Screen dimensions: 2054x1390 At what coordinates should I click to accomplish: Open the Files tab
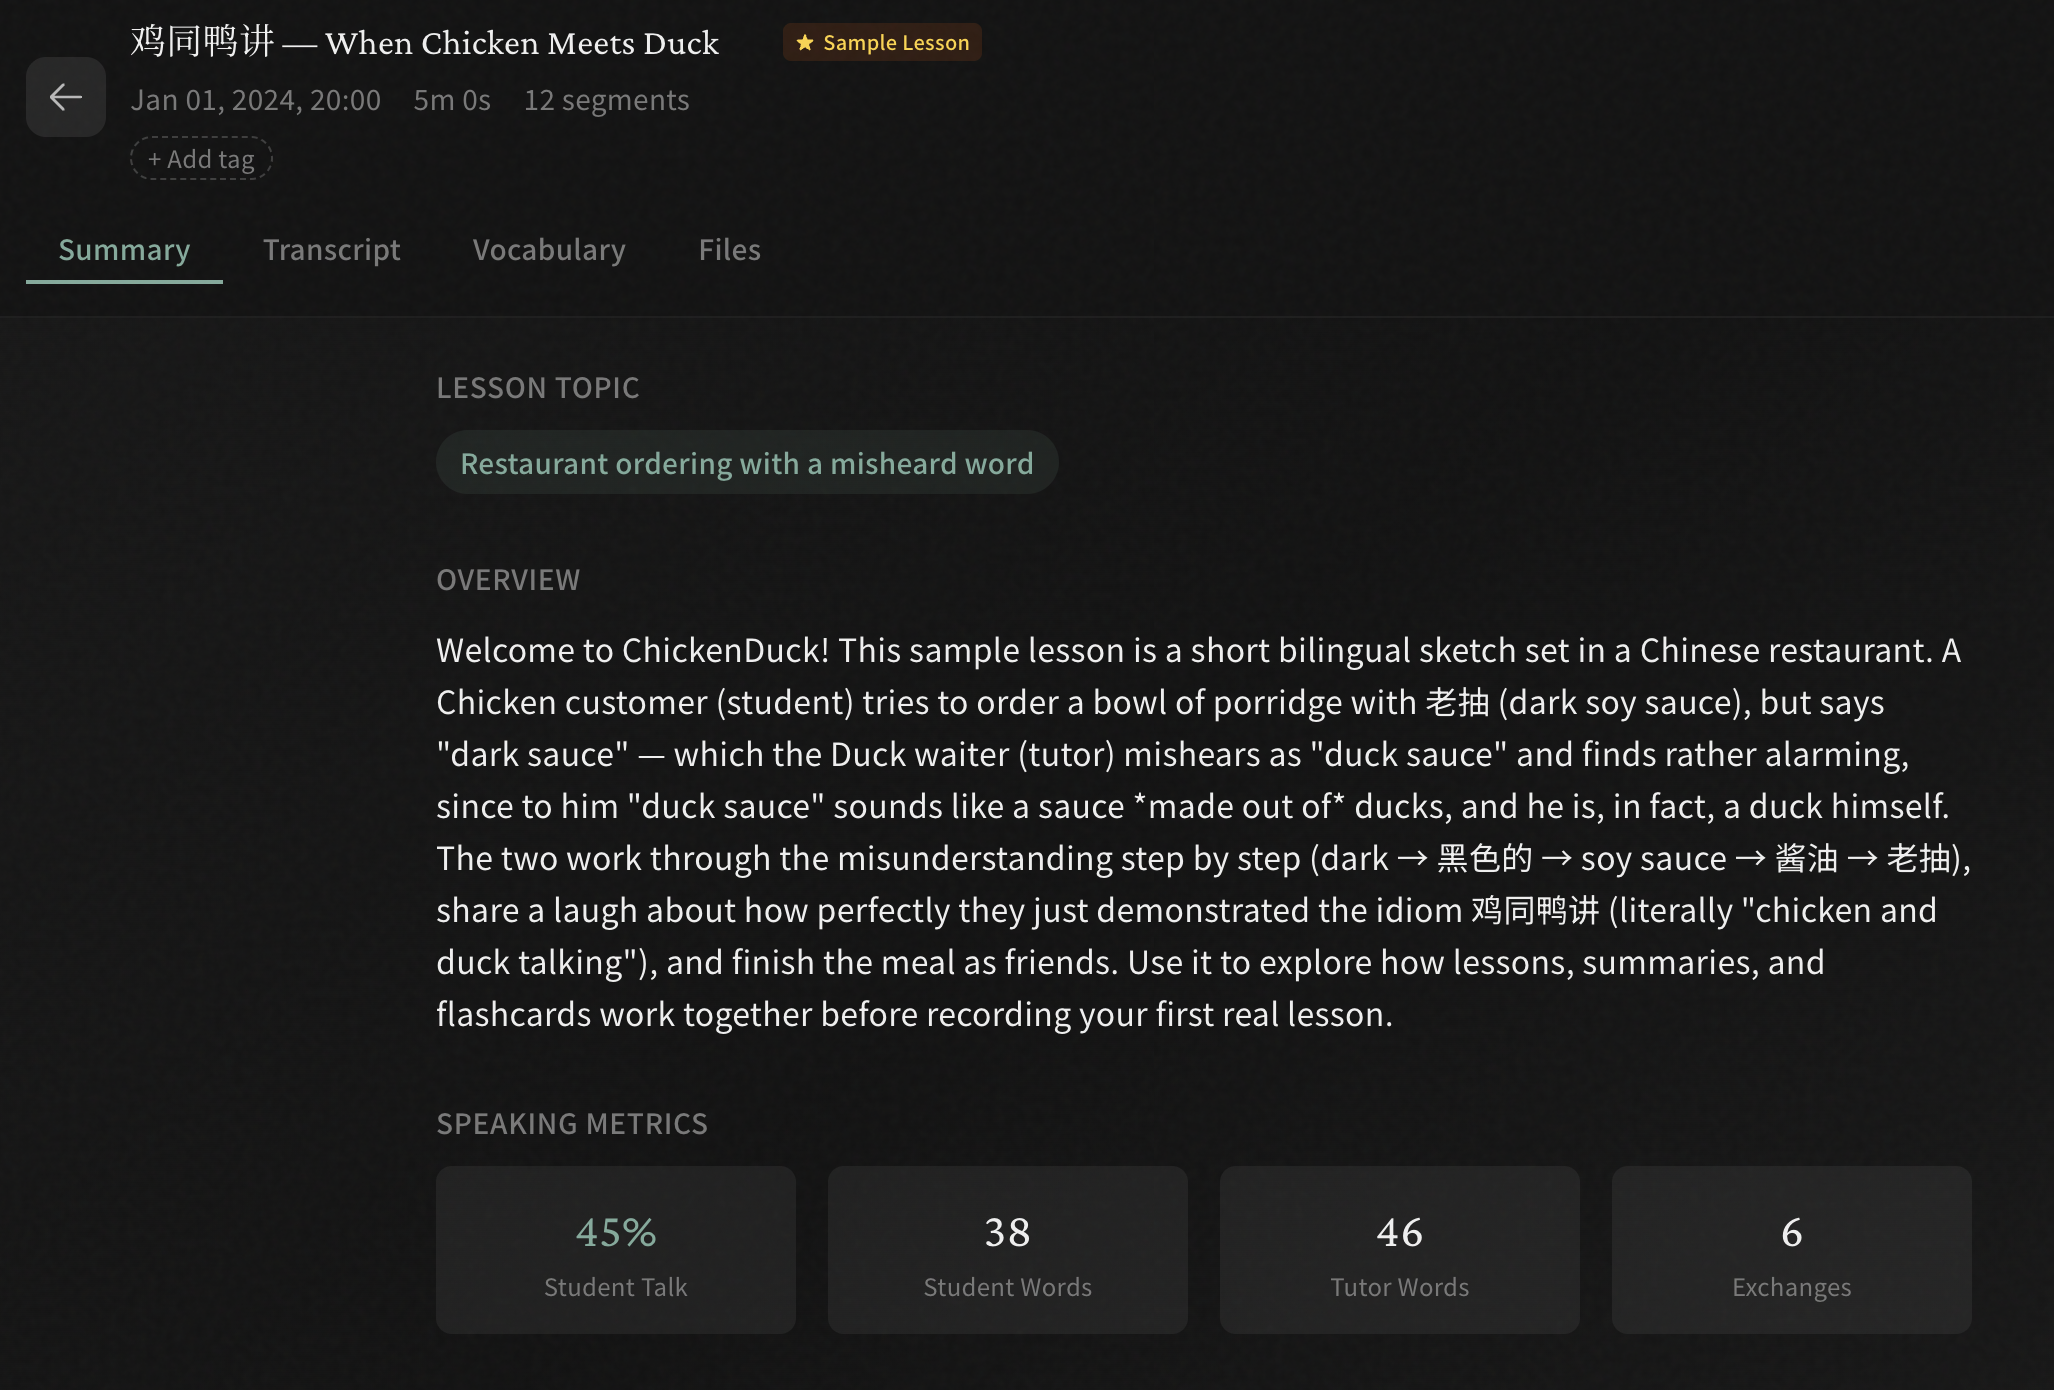(x=728, y=250)
